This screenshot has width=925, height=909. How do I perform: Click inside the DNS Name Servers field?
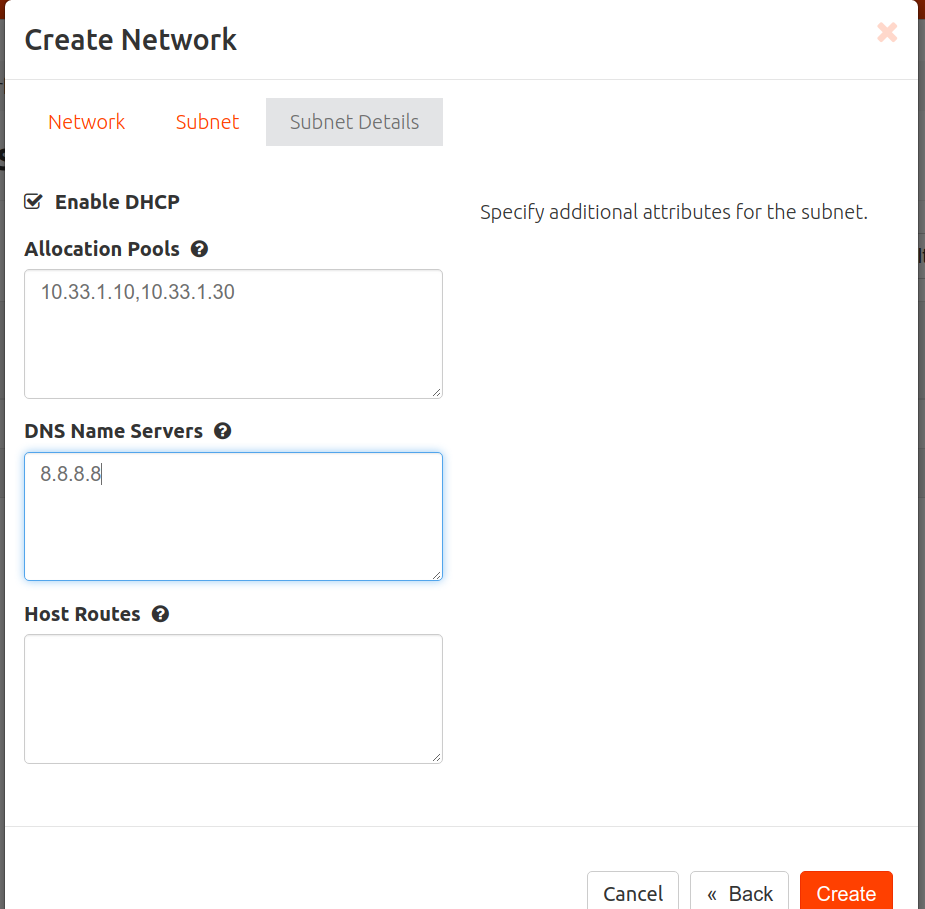(233, 516)
